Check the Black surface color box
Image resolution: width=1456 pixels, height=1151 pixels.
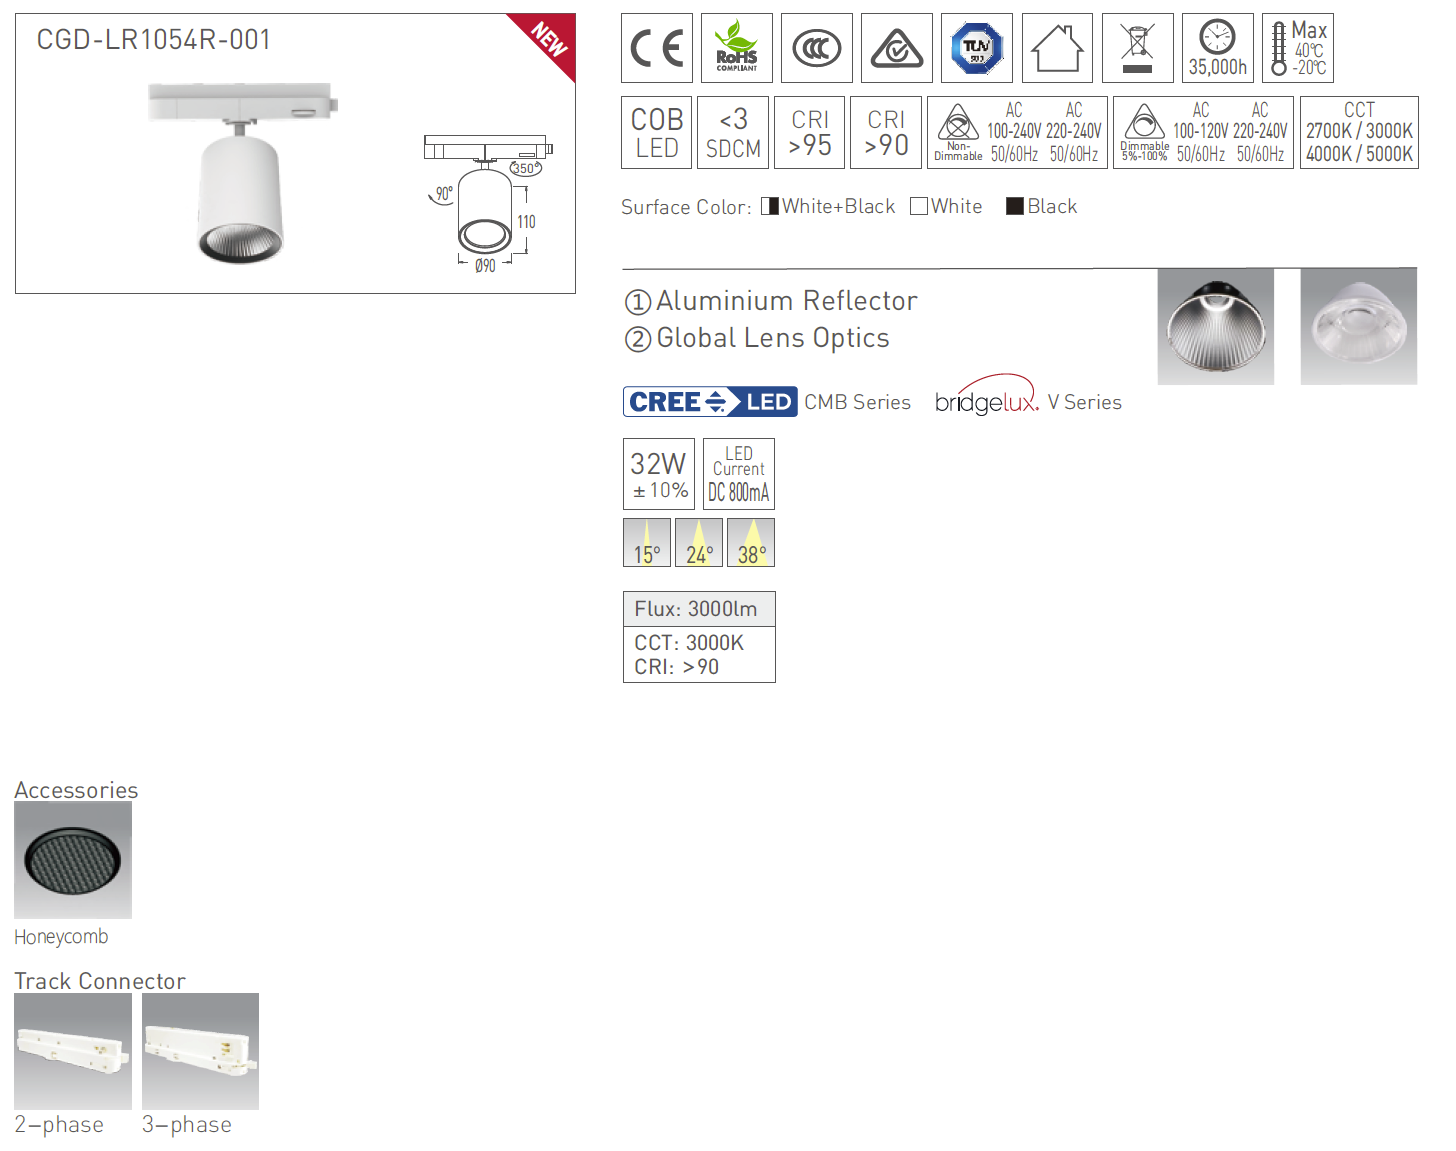click(1015, 206)
